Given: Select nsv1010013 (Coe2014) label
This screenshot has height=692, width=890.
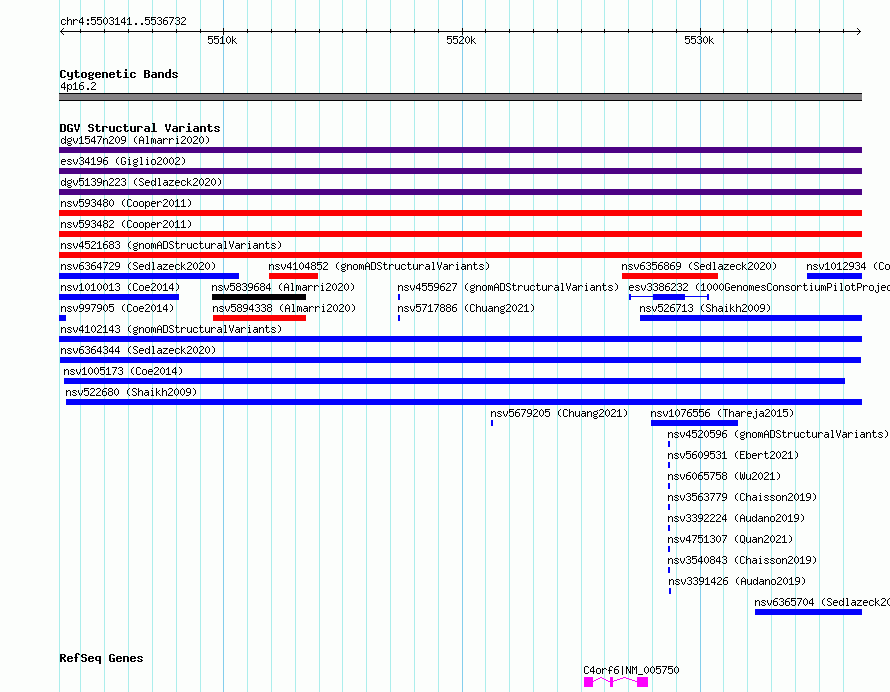Looking at the screenshot, I should click(x=120, y=287).
